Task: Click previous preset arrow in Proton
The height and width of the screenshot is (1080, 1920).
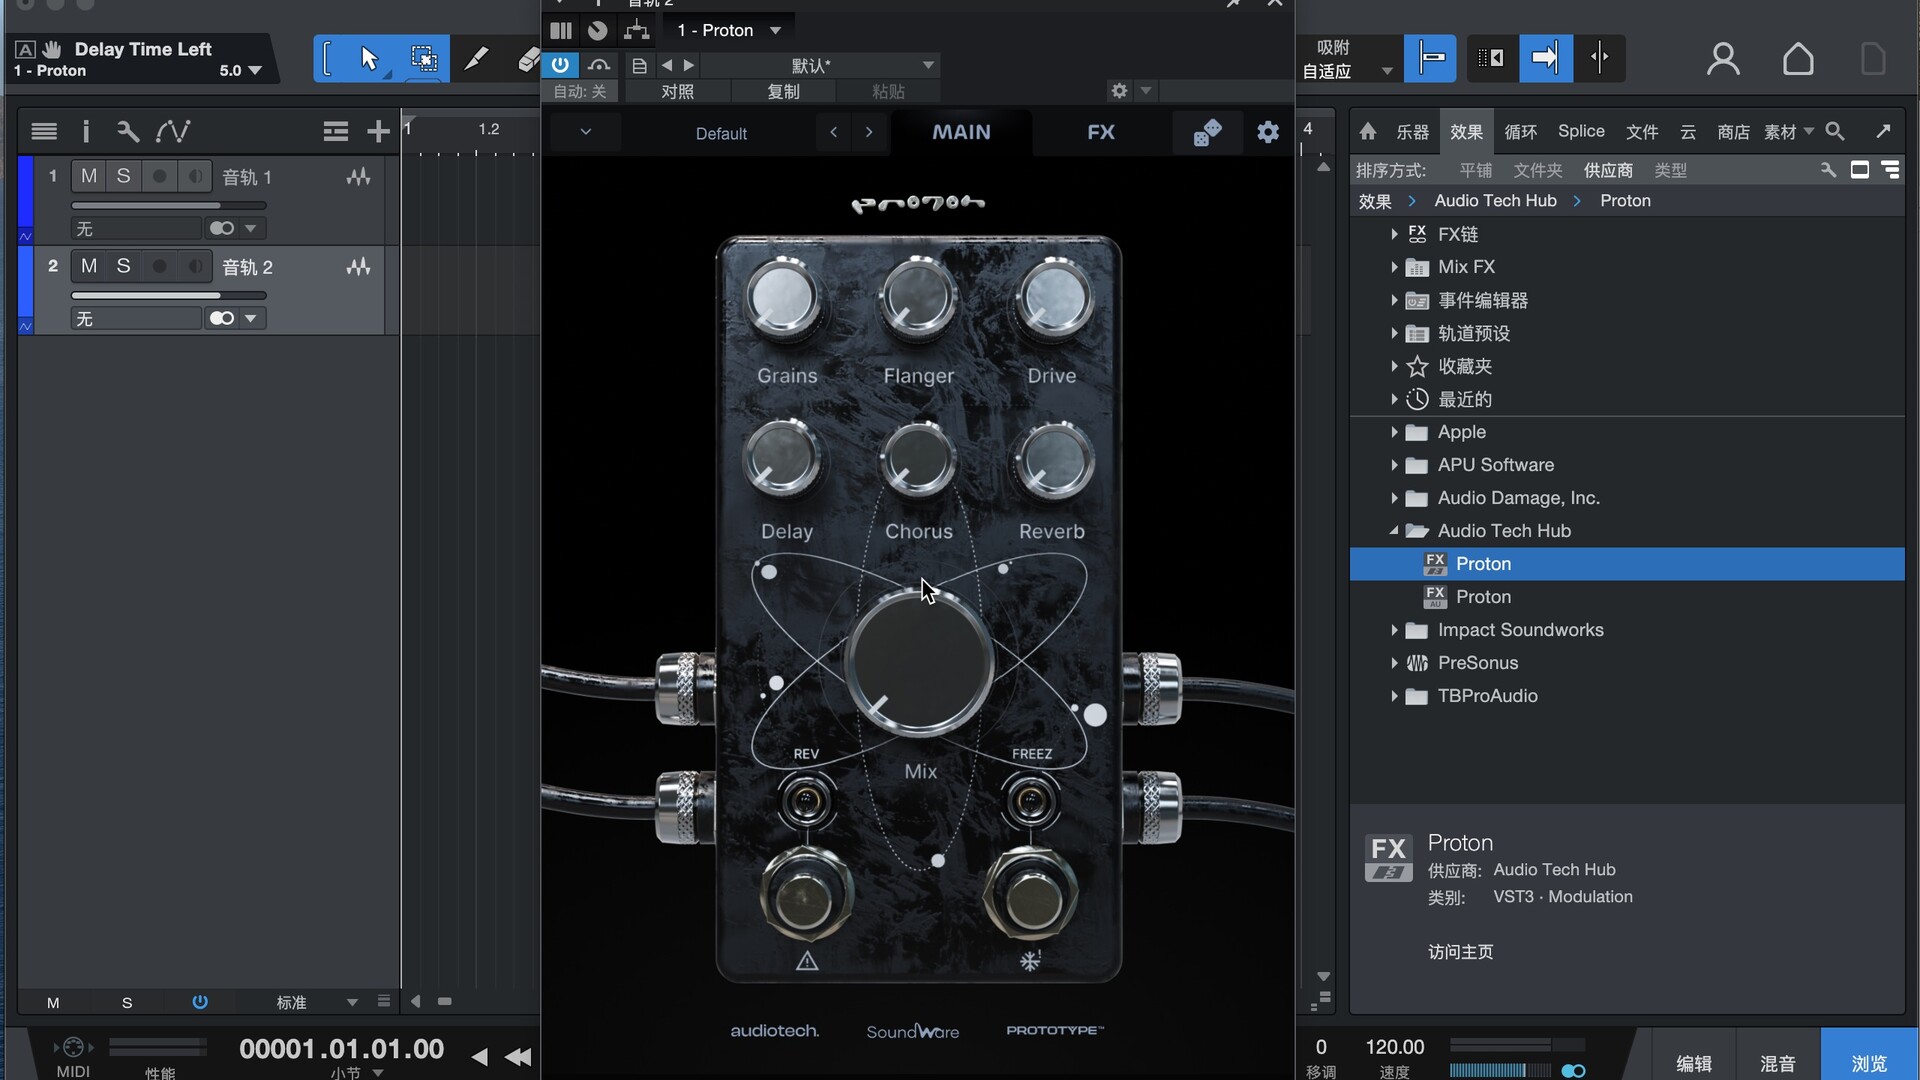Action: 833,132
